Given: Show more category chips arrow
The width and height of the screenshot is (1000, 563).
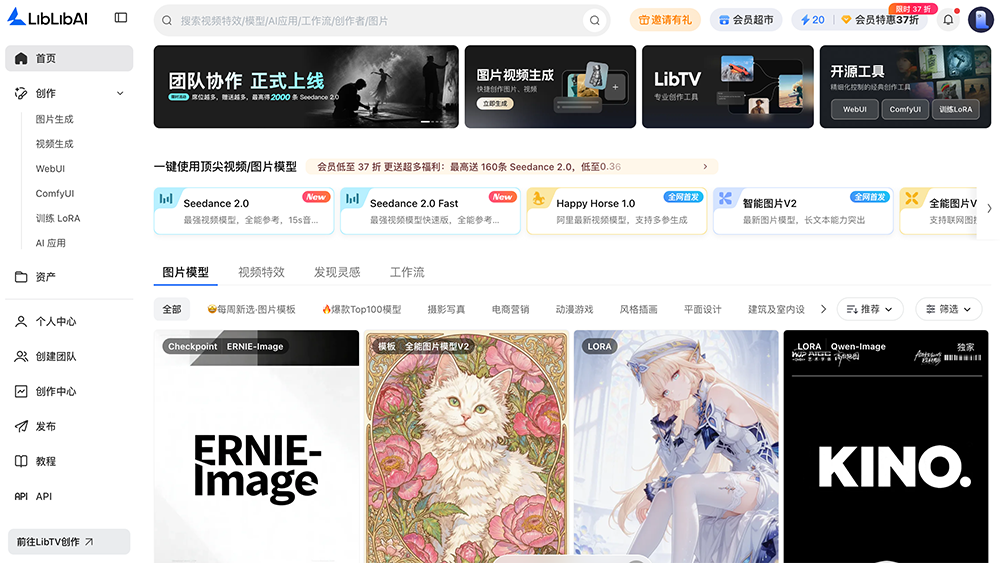Looking at the screenshot, I should pos(823,309).
